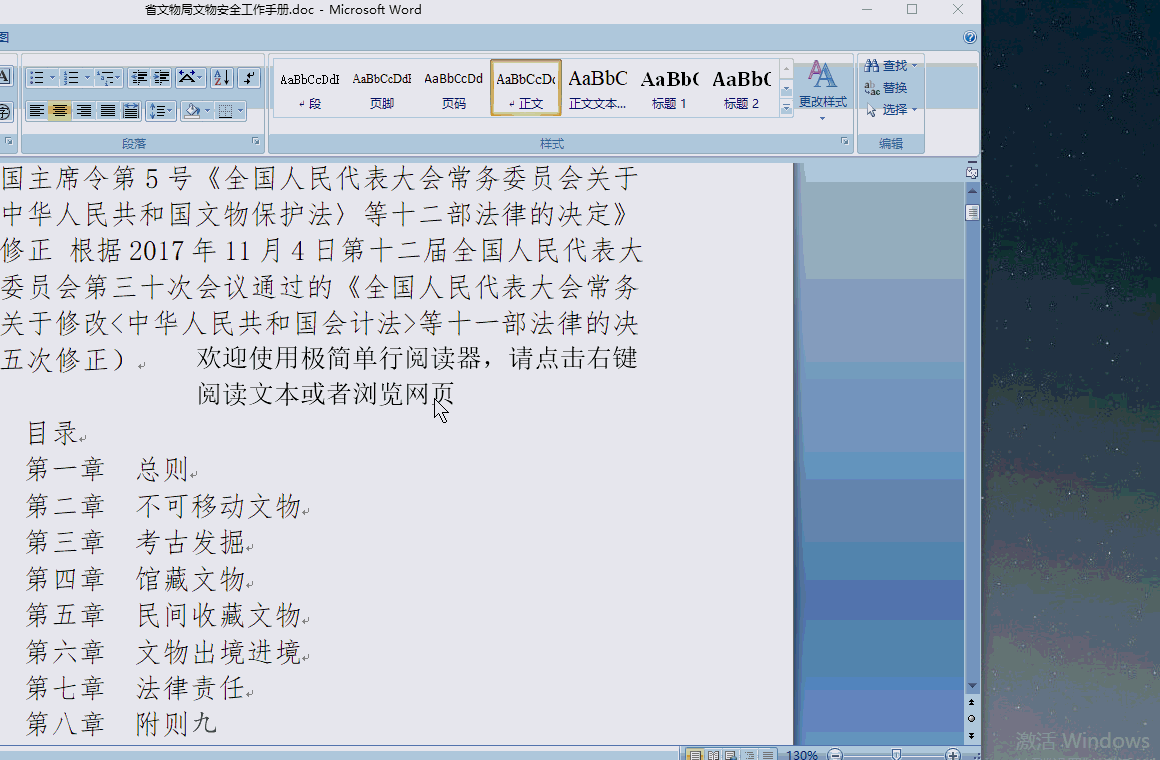Apply the 页脚 style
This screenshot has height=760, width=1160.
click(x=382, y=88)
